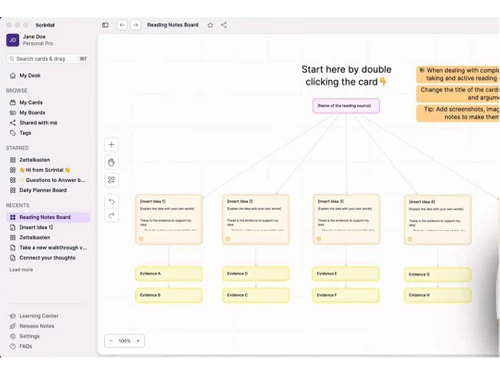The width and height of the screenshot is (500, 375).
Task: Select the Evidence F card
Action: (x=346, y=295)
